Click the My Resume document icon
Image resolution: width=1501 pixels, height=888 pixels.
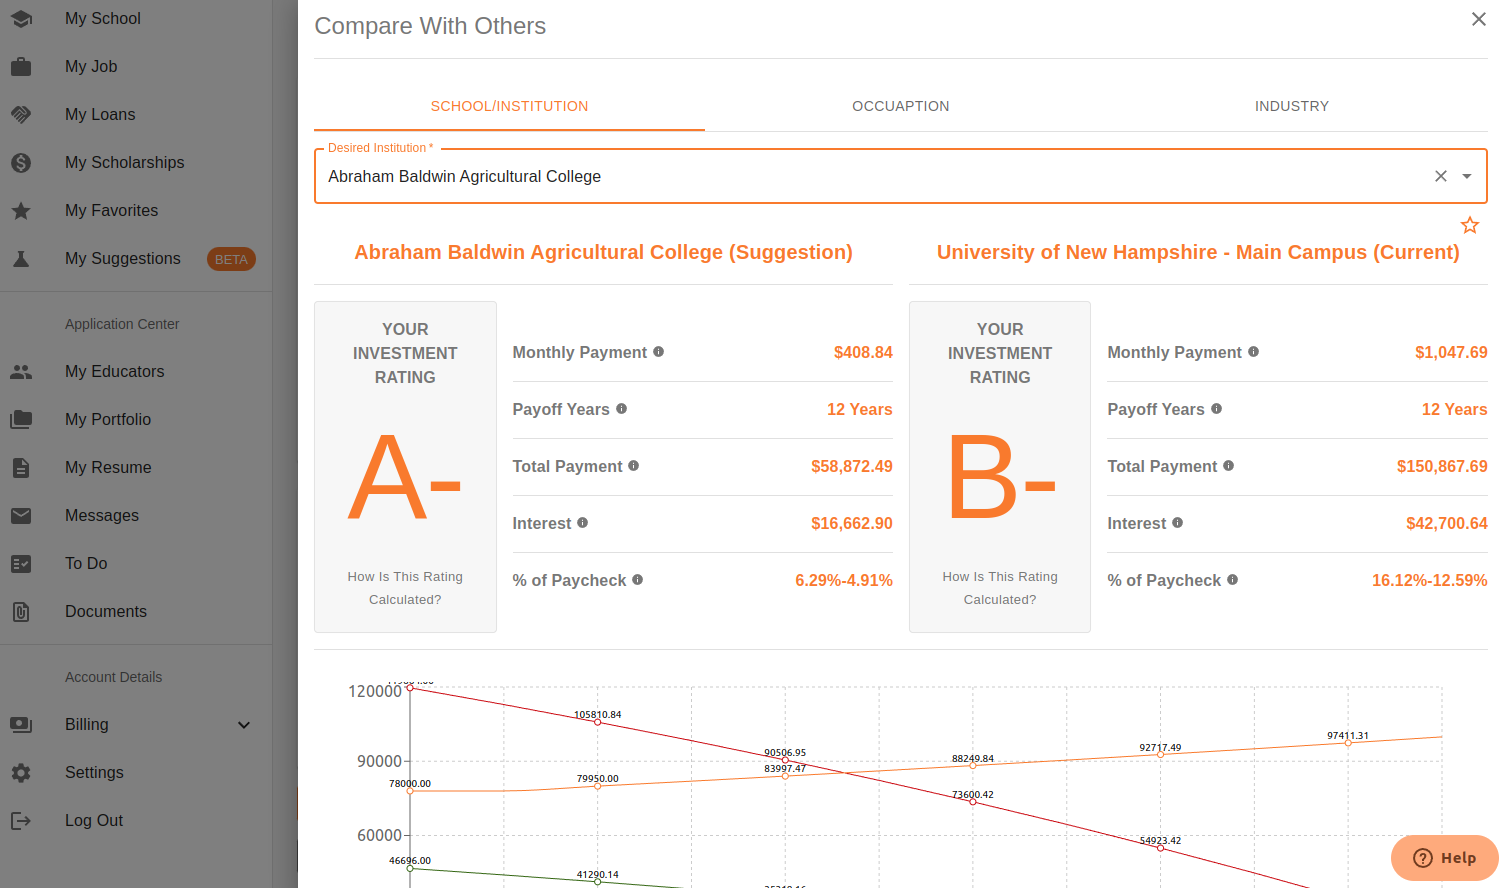[21, 468]
